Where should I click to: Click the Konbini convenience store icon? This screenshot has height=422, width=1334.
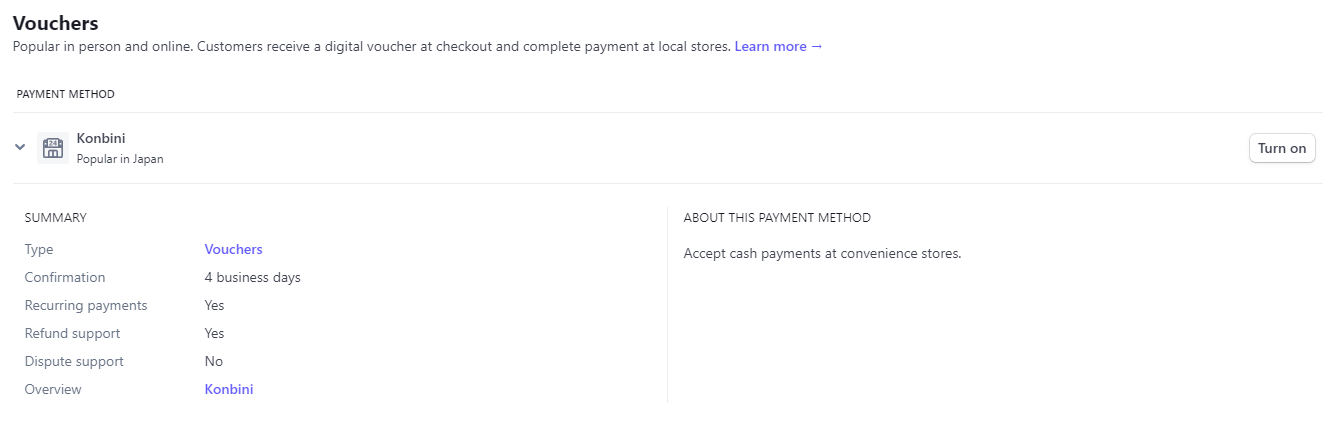click(52, 148)
